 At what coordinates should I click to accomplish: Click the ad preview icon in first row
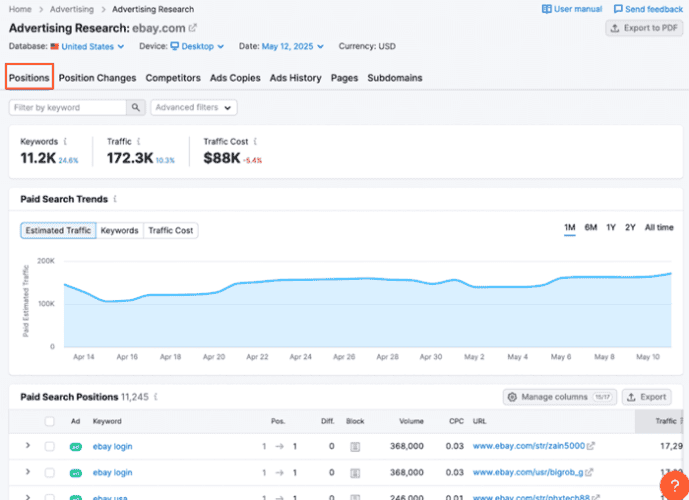point(75,446)
